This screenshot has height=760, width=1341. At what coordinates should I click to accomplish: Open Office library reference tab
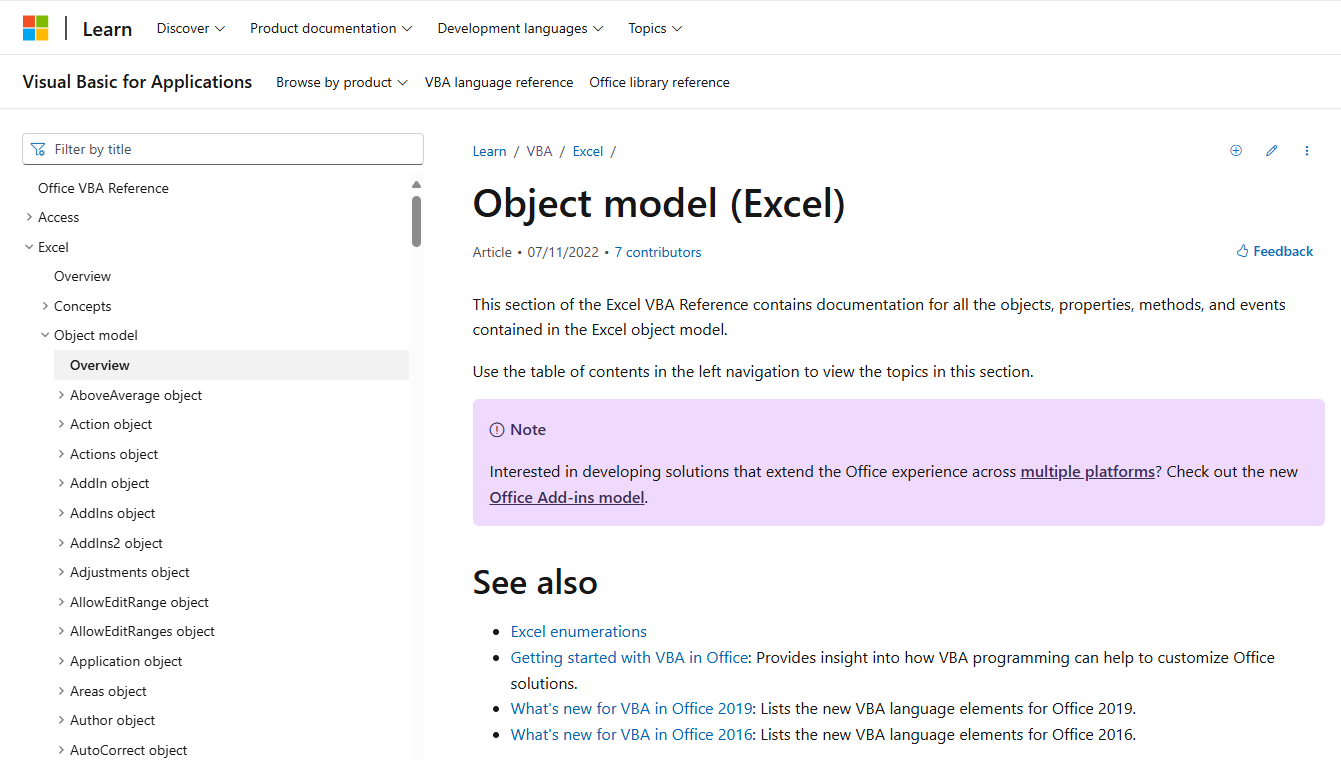pos(659,82)
